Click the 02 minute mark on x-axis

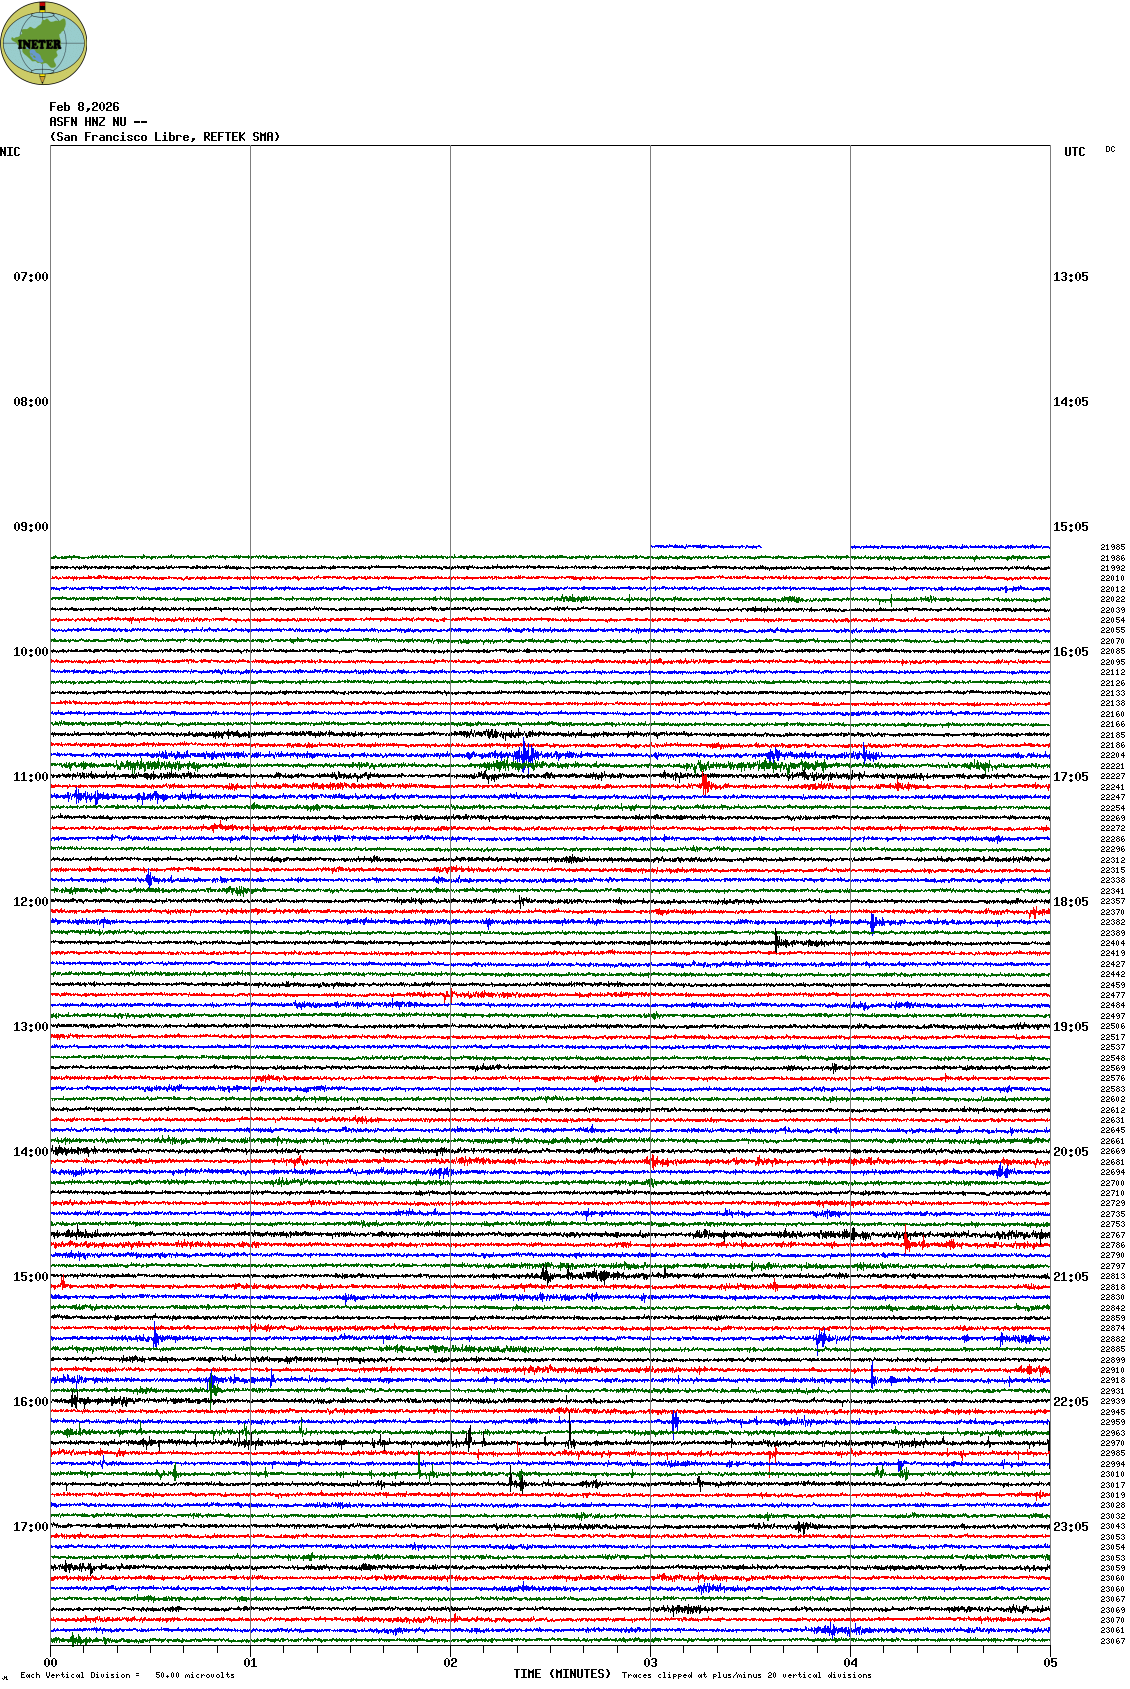(x=451, y=1663)
